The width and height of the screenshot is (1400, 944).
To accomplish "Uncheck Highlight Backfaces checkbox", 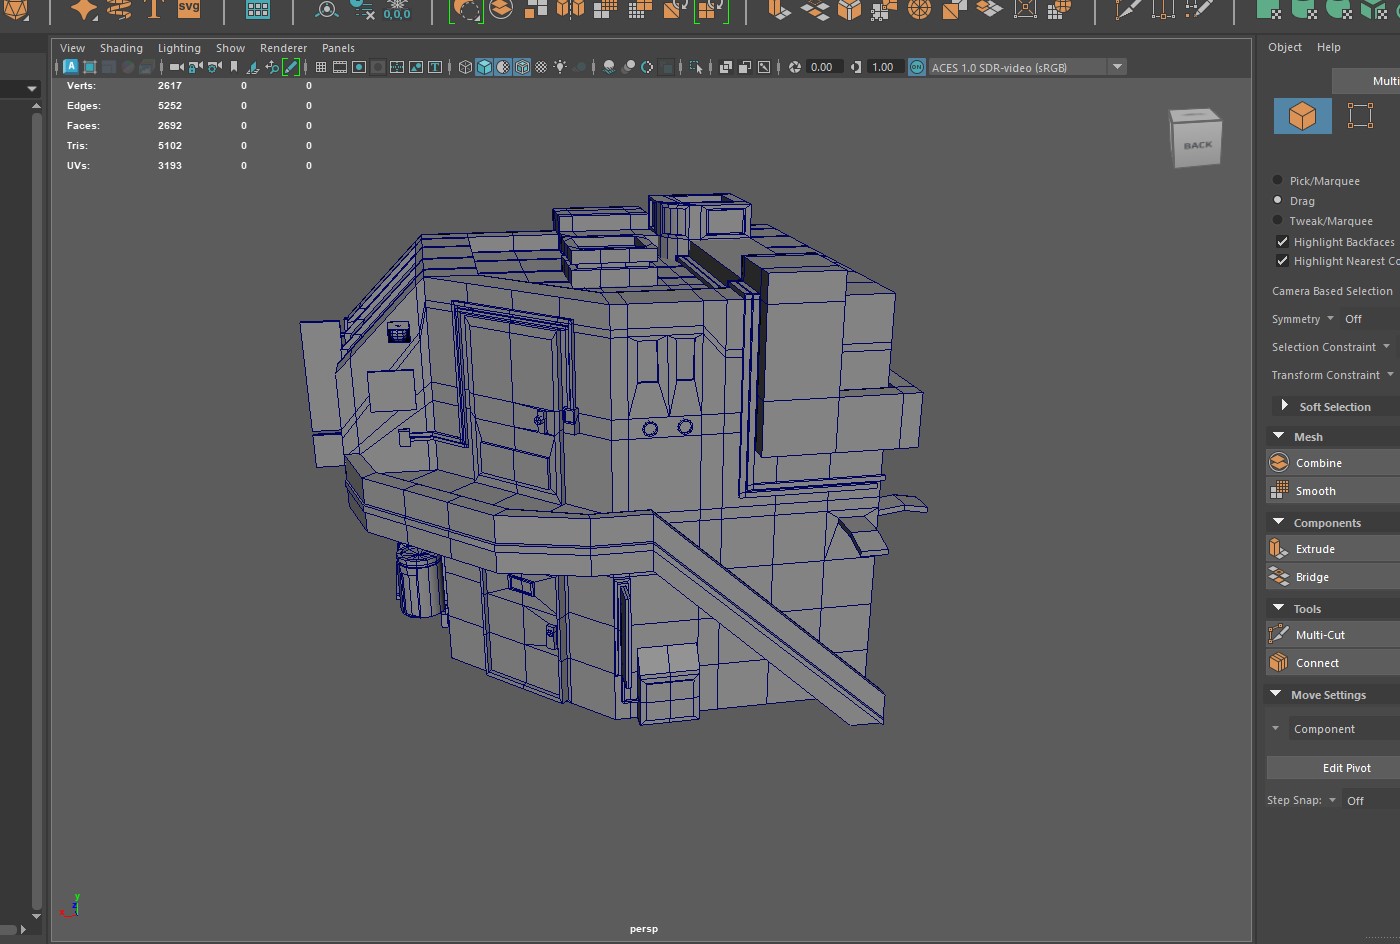I will click(1282, 242).
